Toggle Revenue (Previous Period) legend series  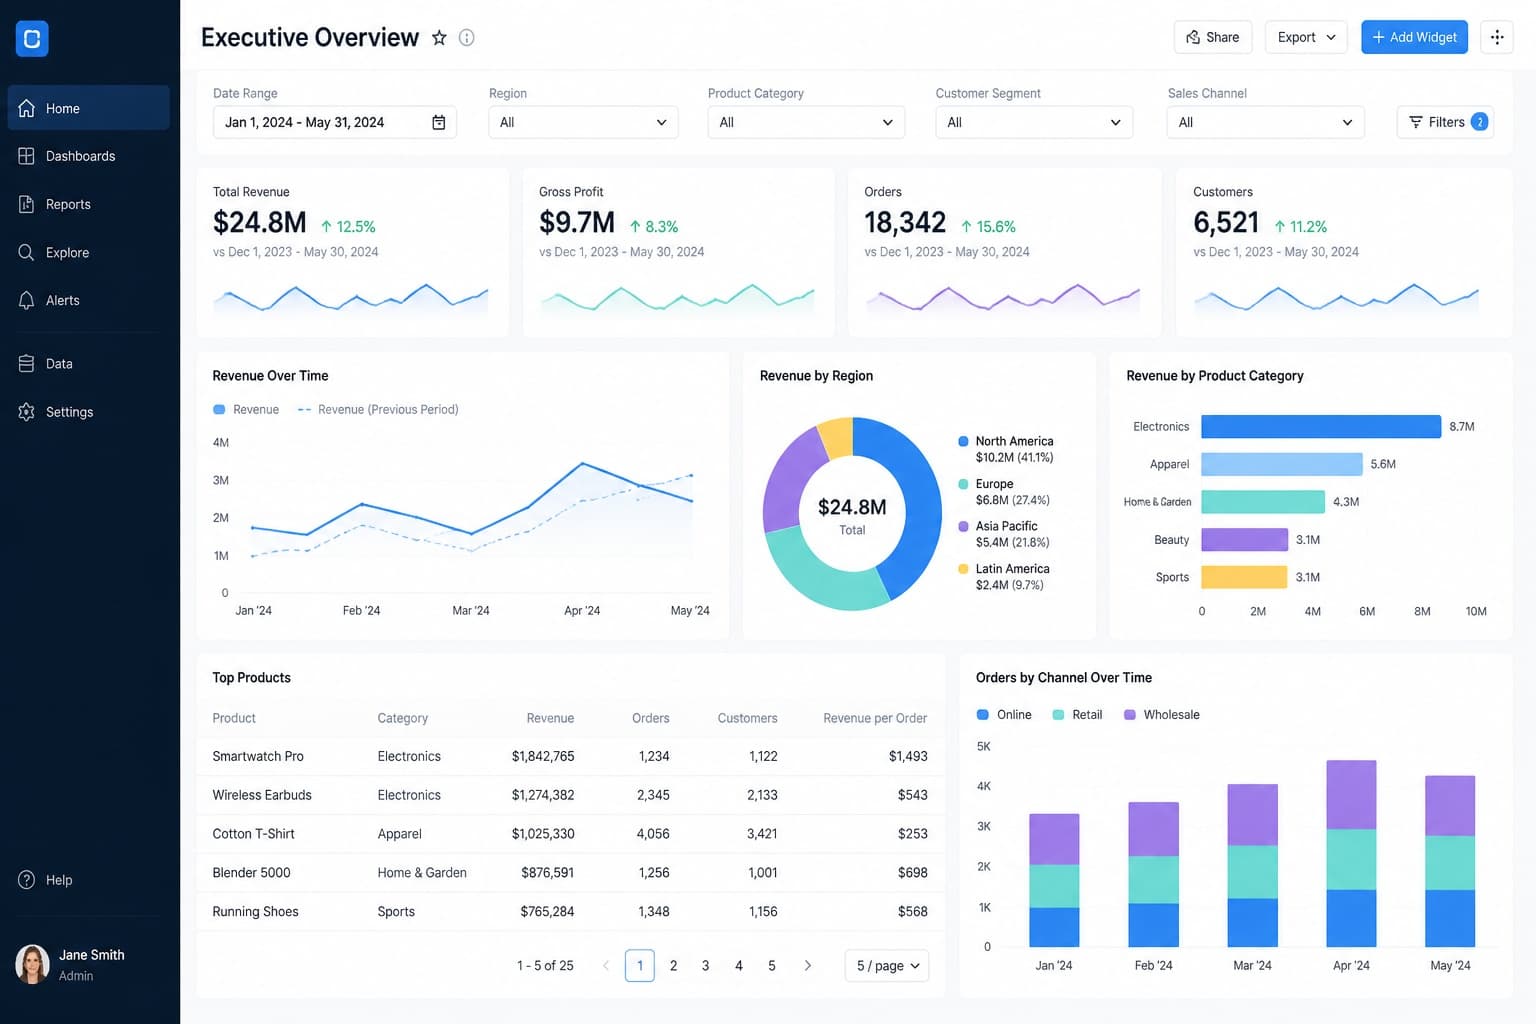378,409
